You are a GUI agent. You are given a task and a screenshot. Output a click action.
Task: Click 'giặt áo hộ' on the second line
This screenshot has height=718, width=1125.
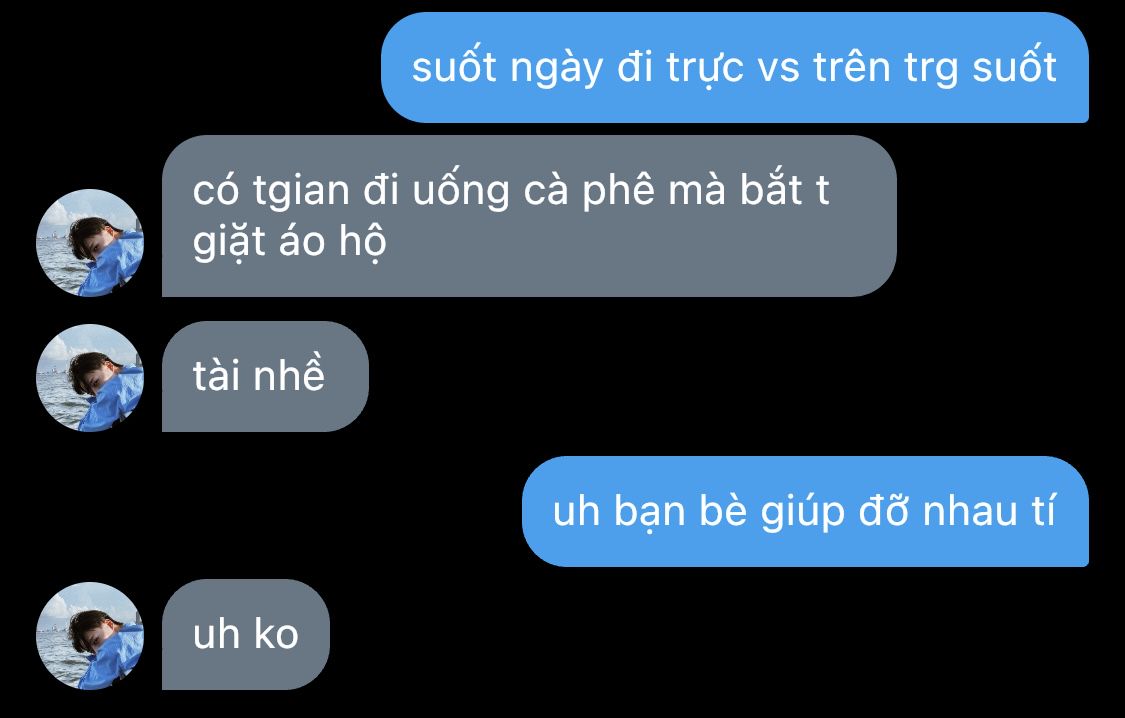289,241
